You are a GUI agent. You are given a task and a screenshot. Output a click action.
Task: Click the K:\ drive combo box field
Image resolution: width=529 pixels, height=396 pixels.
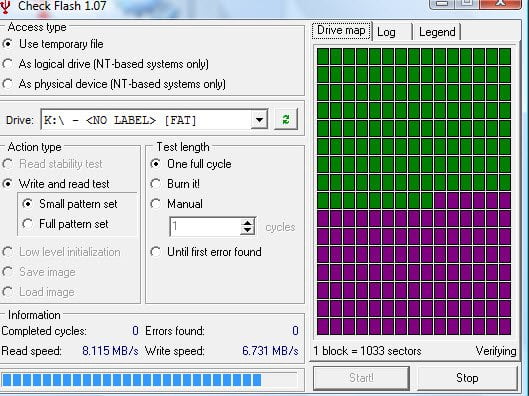point(154,119)
